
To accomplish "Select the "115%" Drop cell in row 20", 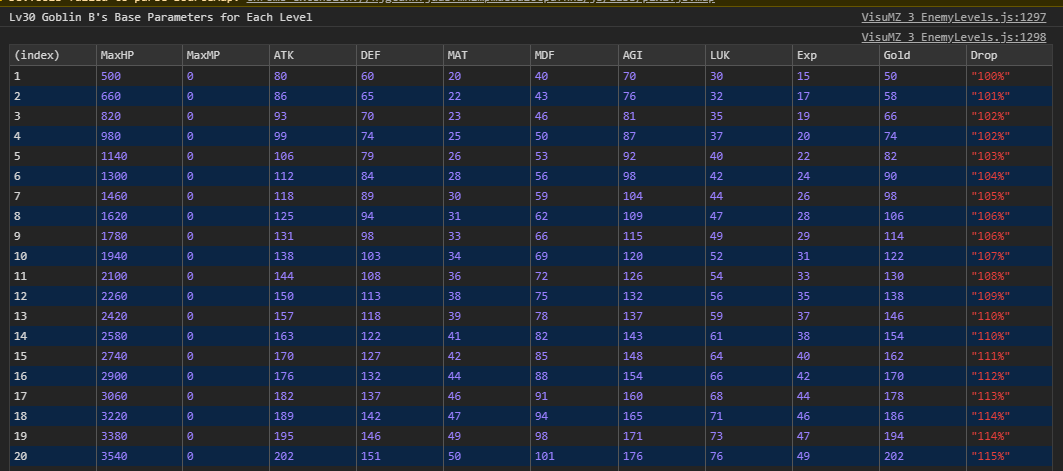I will pyautogui.click(x=990, y=455).
